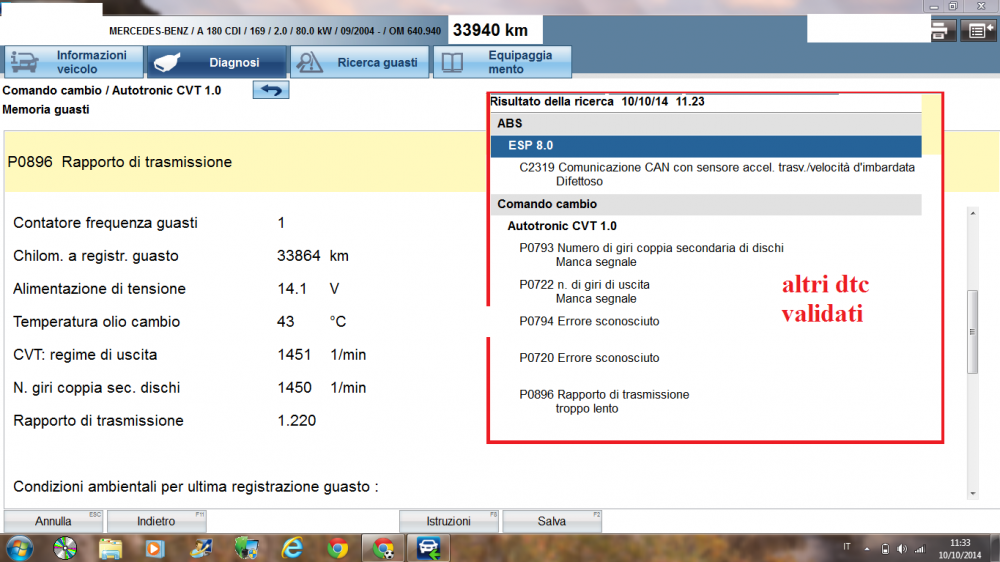Open Windows Start menu orb
Screen dimensions: 1000x562
(21, 548)
